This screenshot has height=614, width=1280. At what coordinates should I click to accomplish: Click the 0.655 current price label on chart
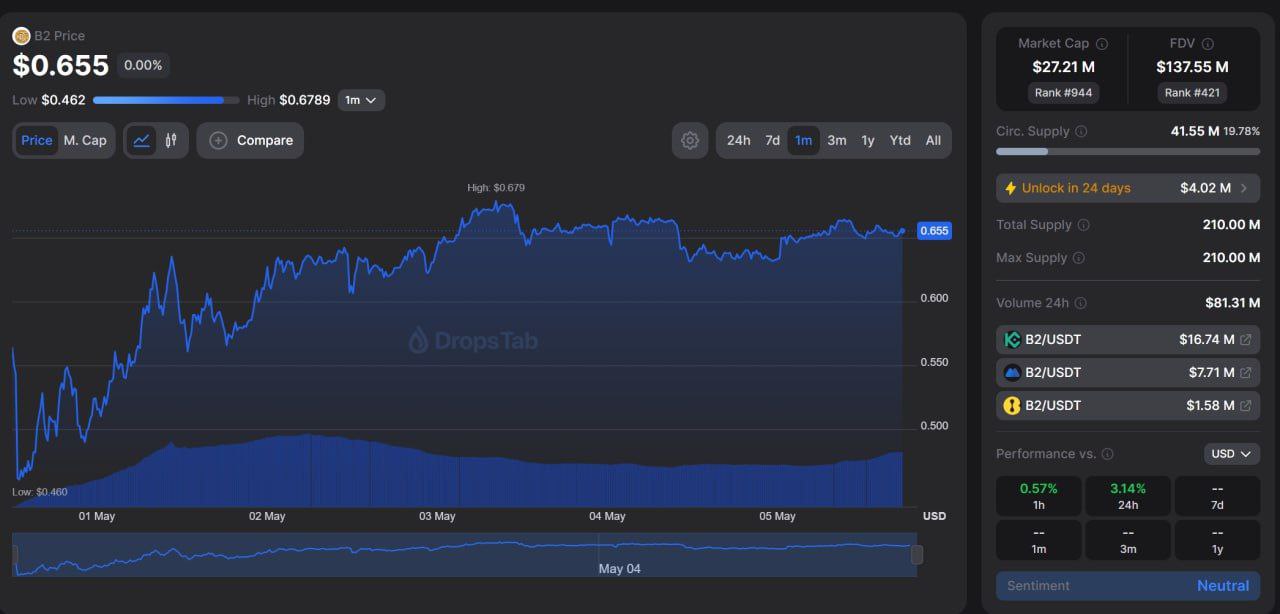(934, 231)
